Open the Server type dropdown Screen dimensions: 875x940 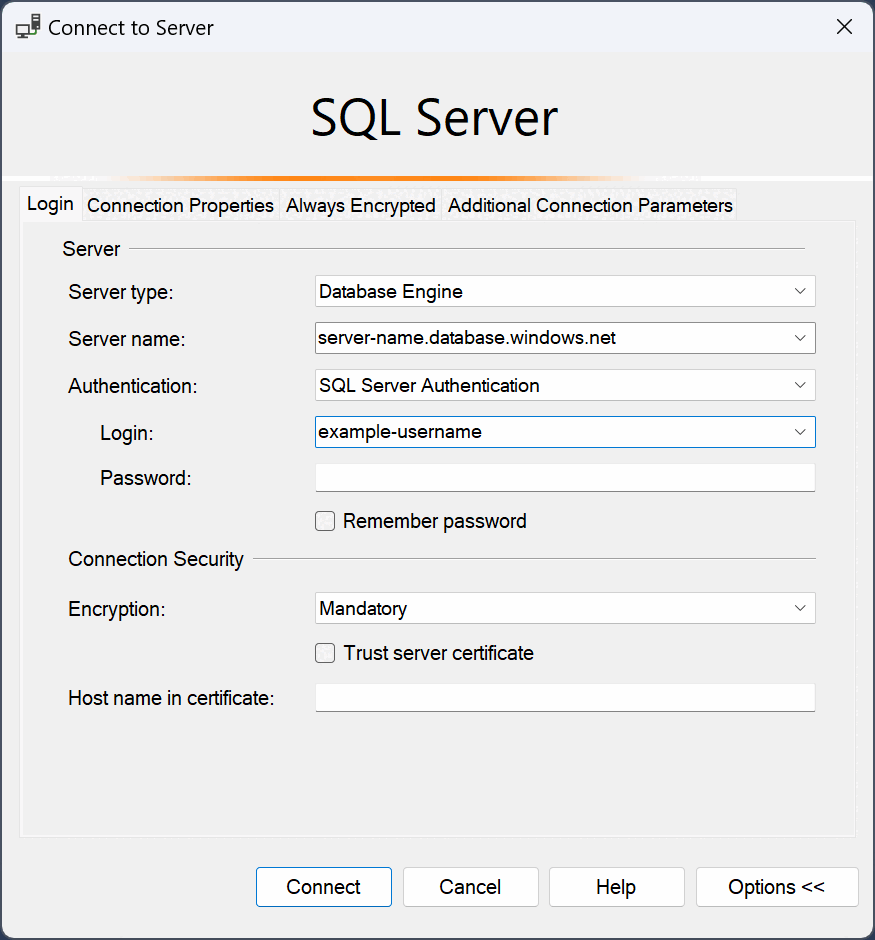[x=800, y=291]
